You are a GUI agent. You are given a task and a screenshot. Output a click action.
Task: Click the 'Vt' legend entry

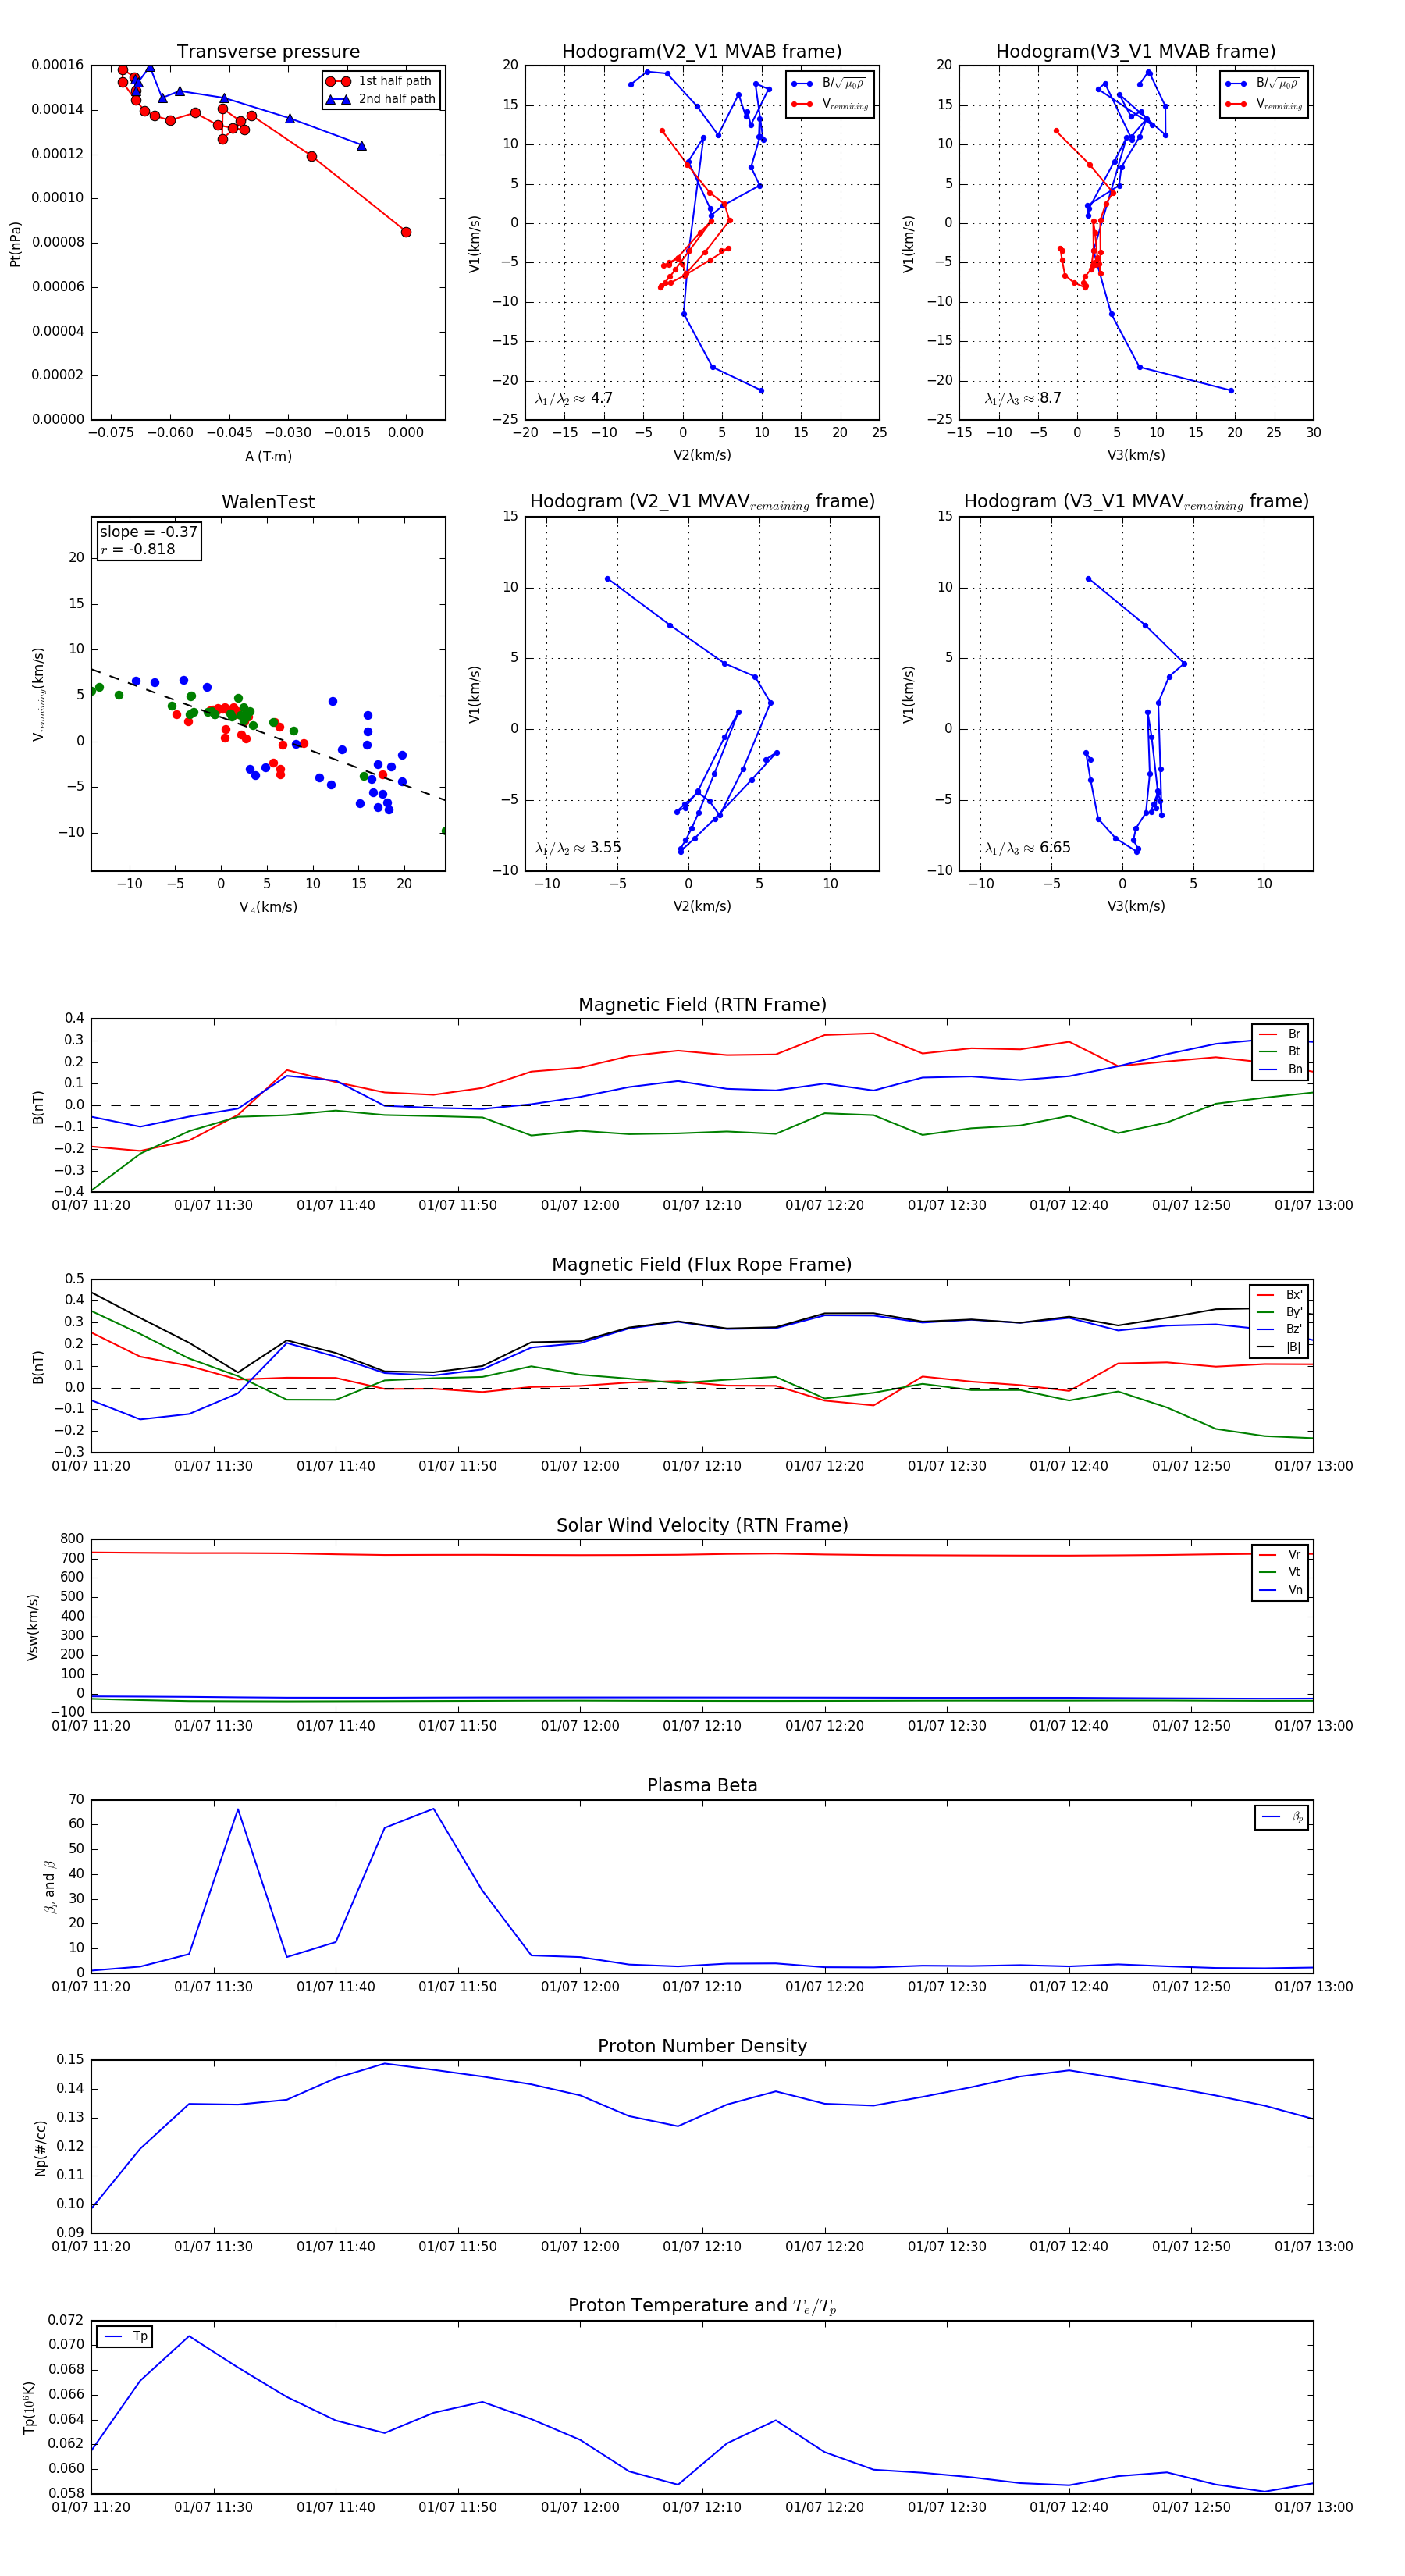[1281, 1572]
